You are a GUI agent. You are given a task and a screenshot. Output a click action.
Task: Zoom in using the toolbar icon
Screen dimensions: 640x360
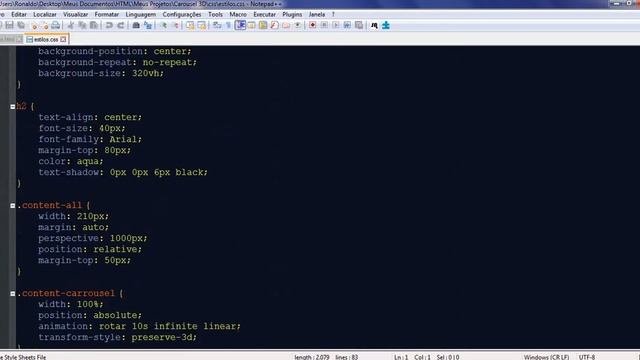[163, 25]
